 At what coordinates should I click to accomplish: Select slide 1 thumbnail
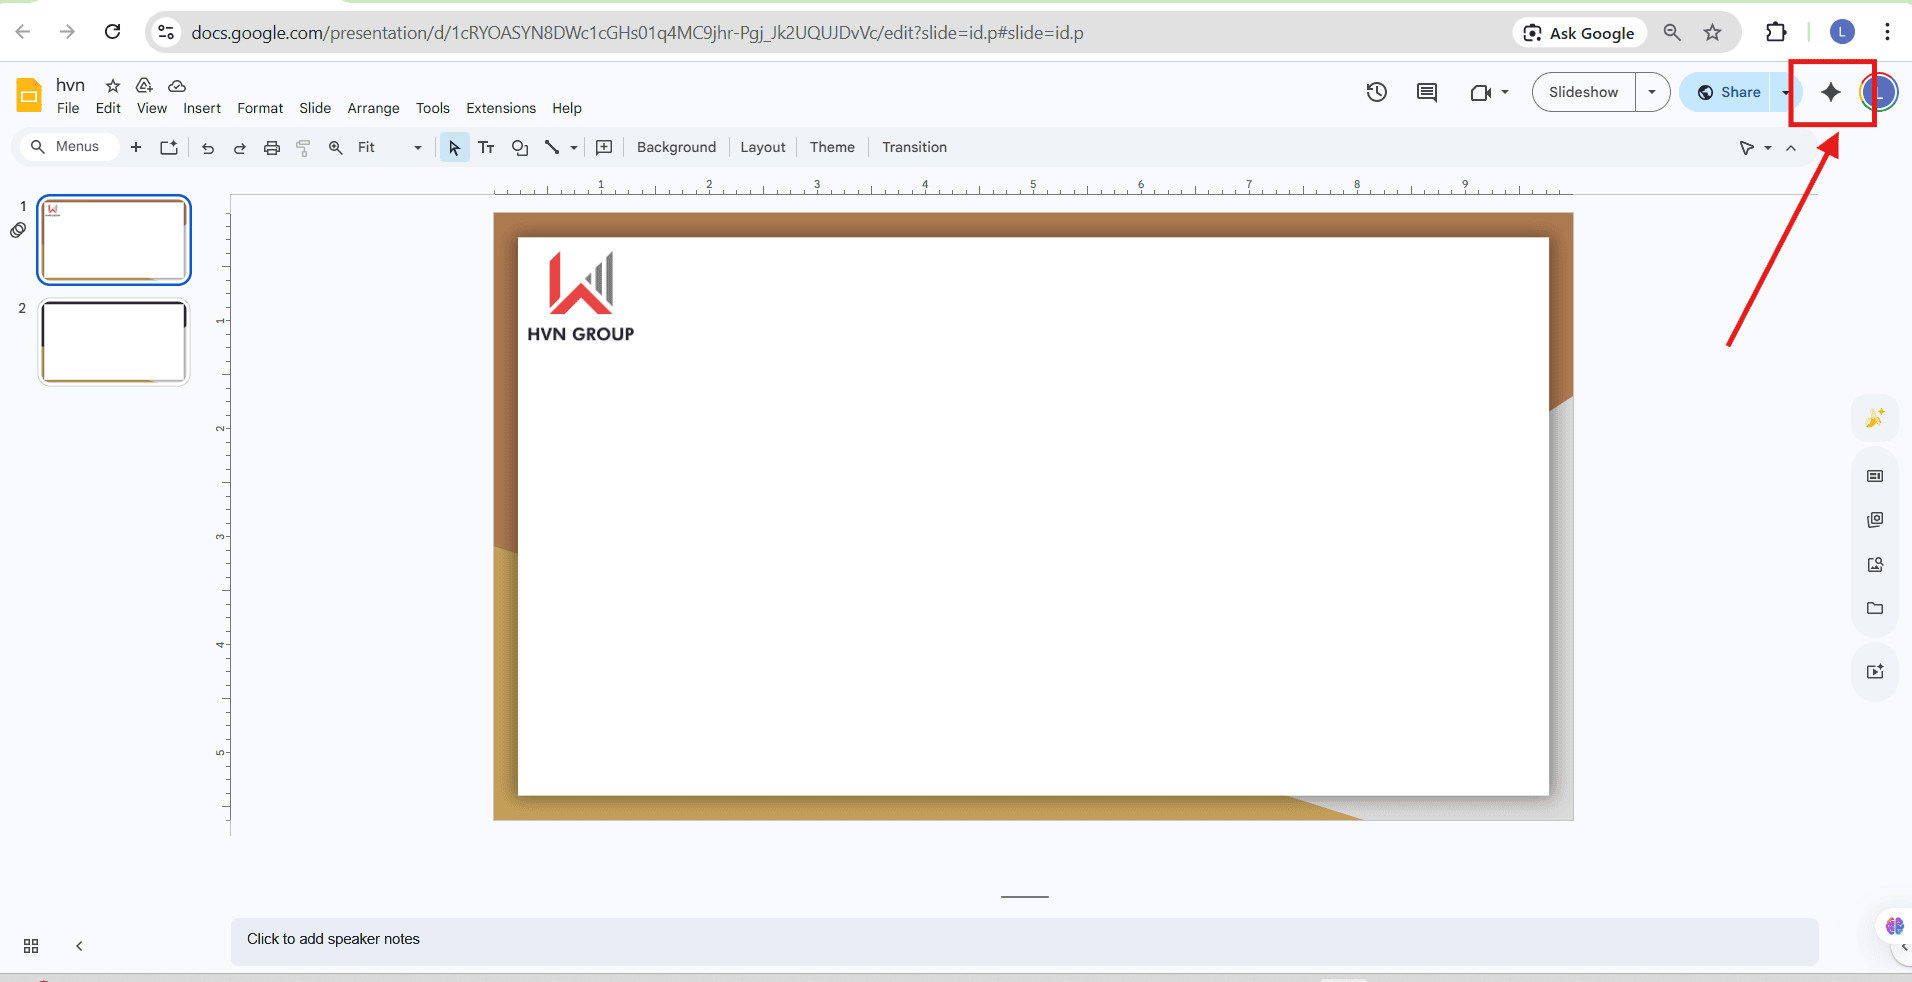(114, 240)
